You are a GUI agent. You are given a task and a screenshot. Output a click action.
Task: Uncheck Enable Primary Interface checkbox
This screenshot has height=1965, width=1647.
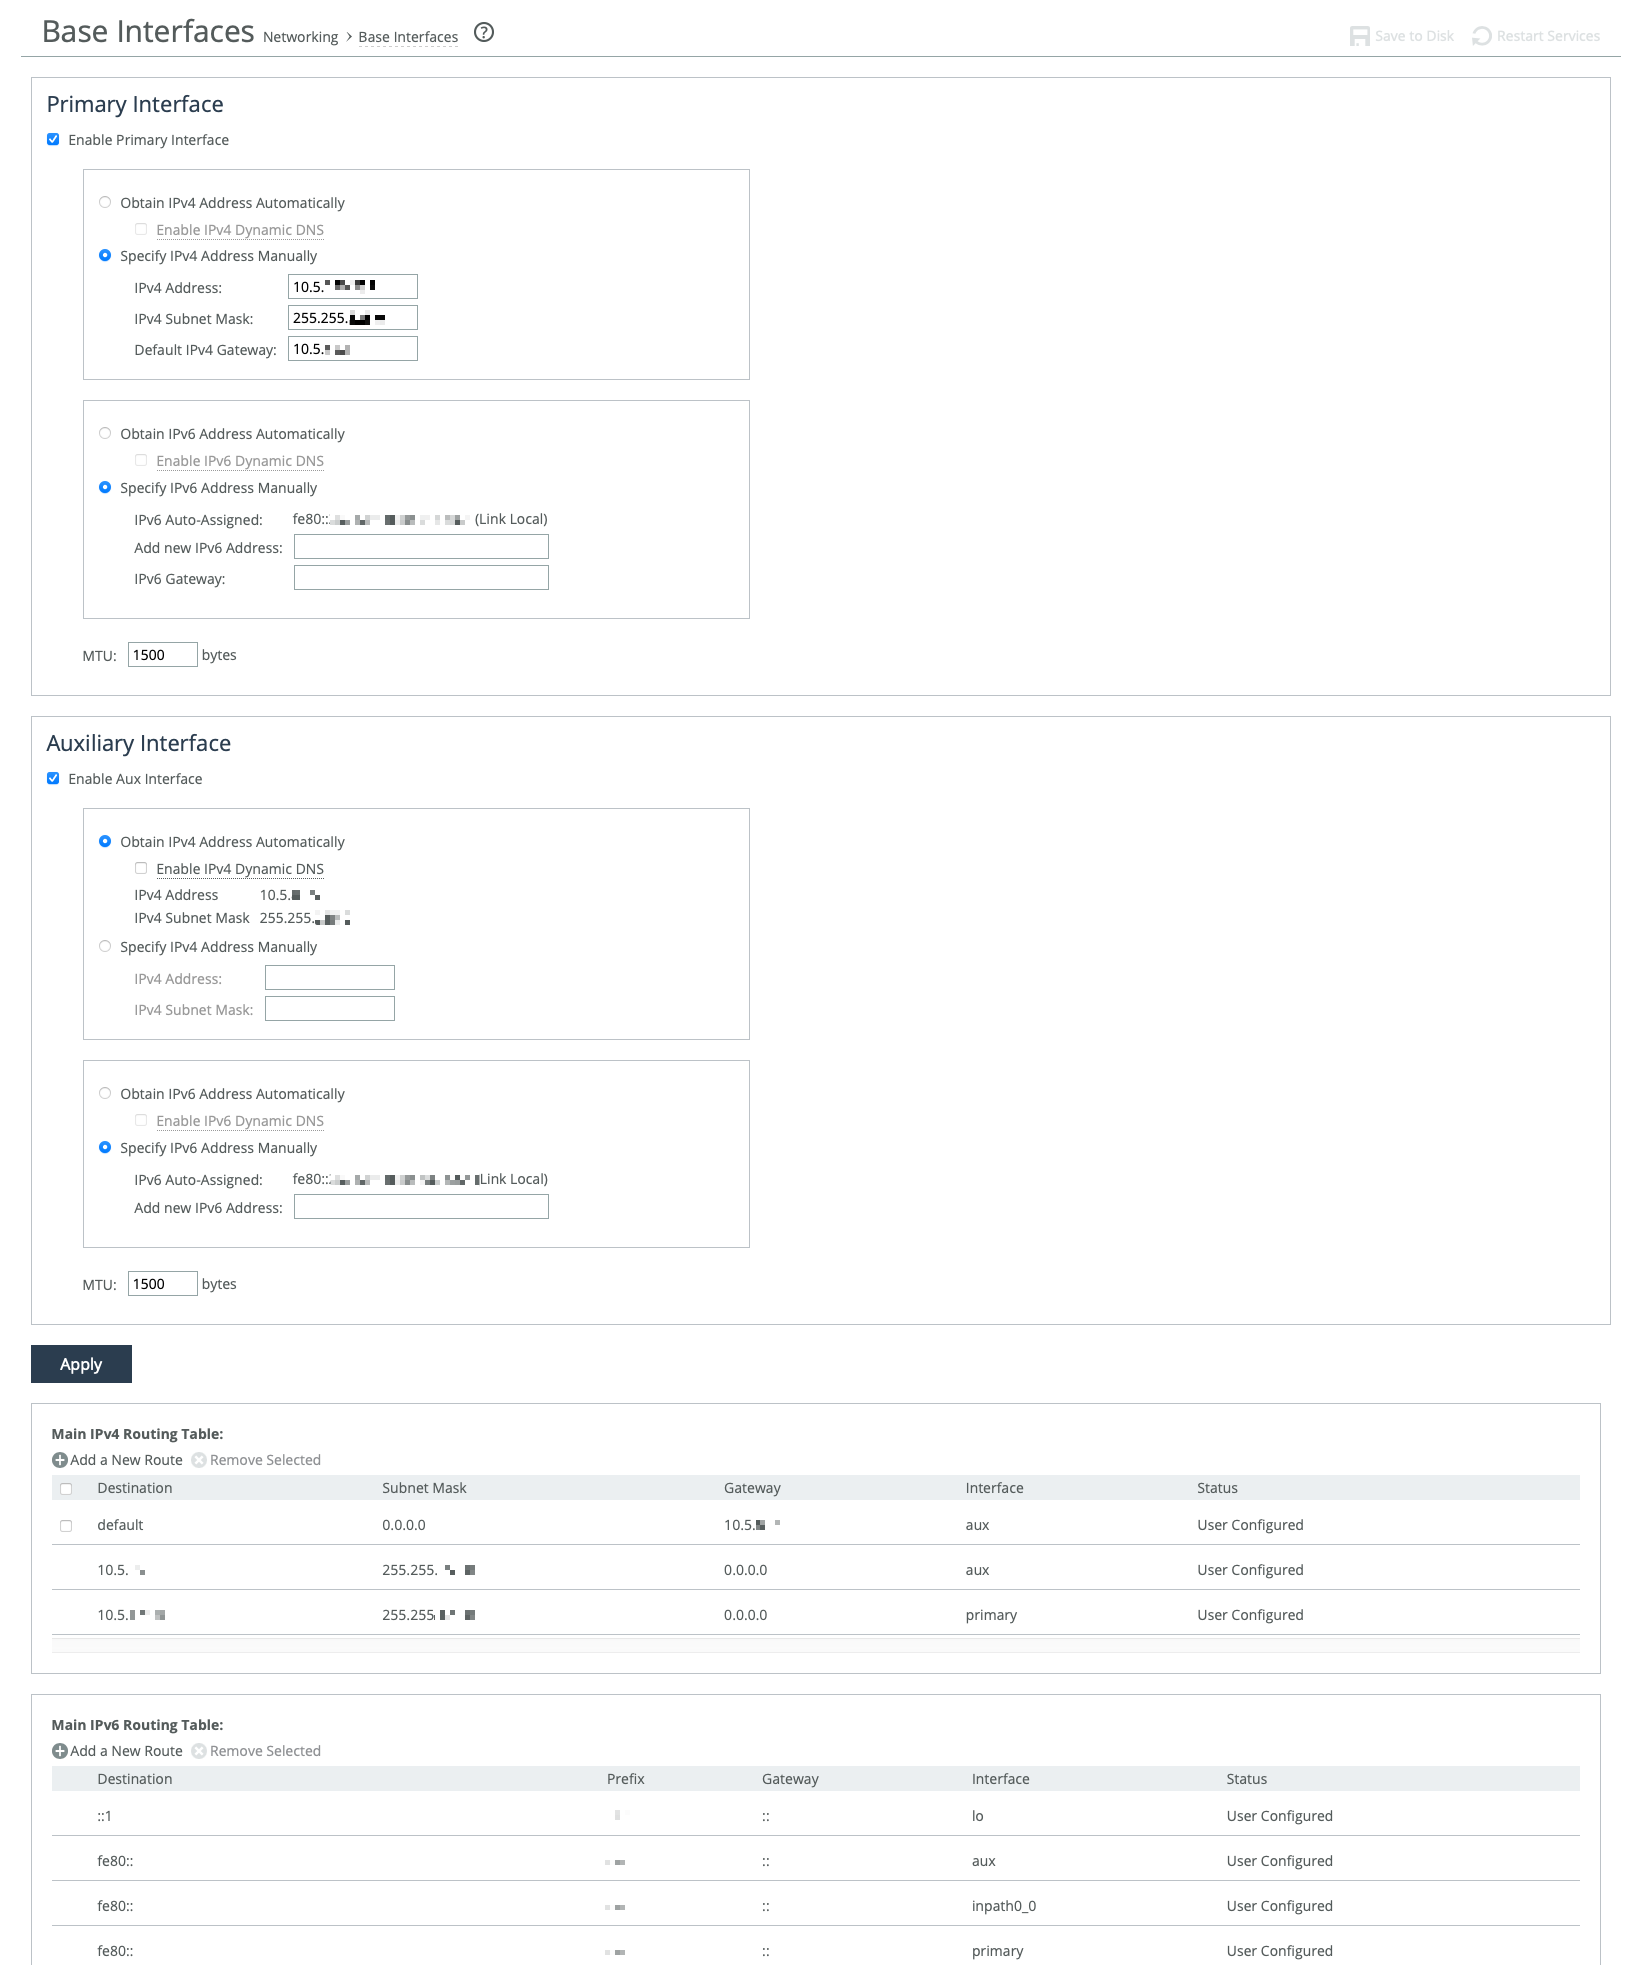(x=54, y=140)
